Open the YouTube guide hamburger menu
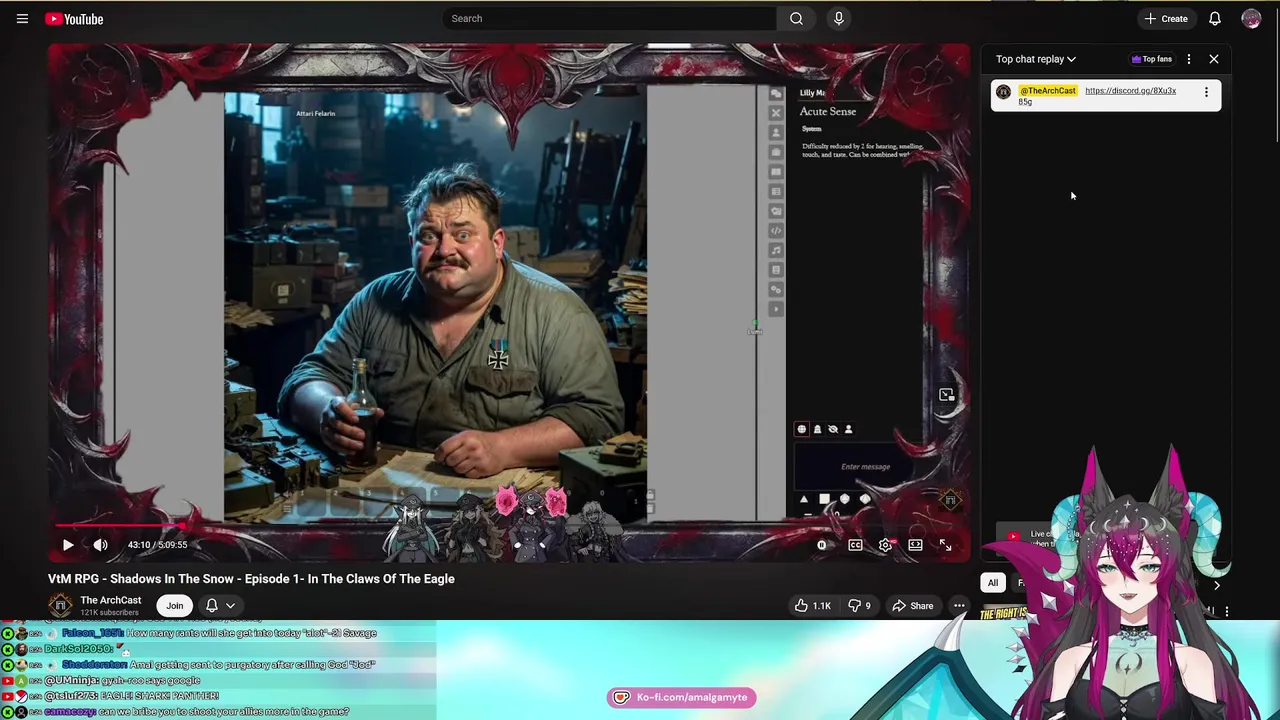Viewport: 1280px width, 720px height. coord(22,19)
